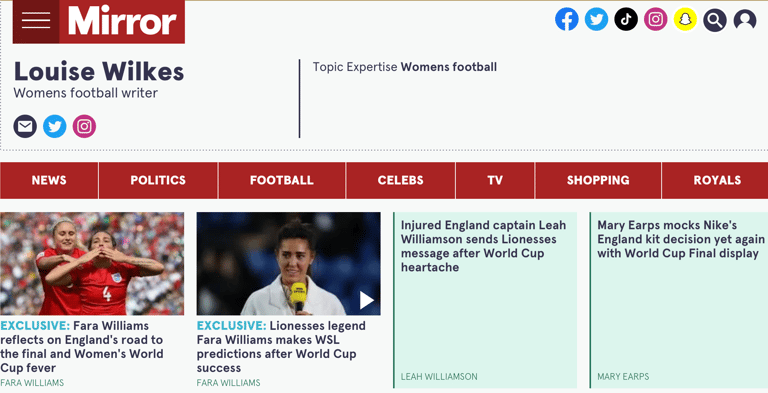This screenshot has height=393, width=768.
Task: Open the England players celebrating thumbnail
Action: click(92, 264)
